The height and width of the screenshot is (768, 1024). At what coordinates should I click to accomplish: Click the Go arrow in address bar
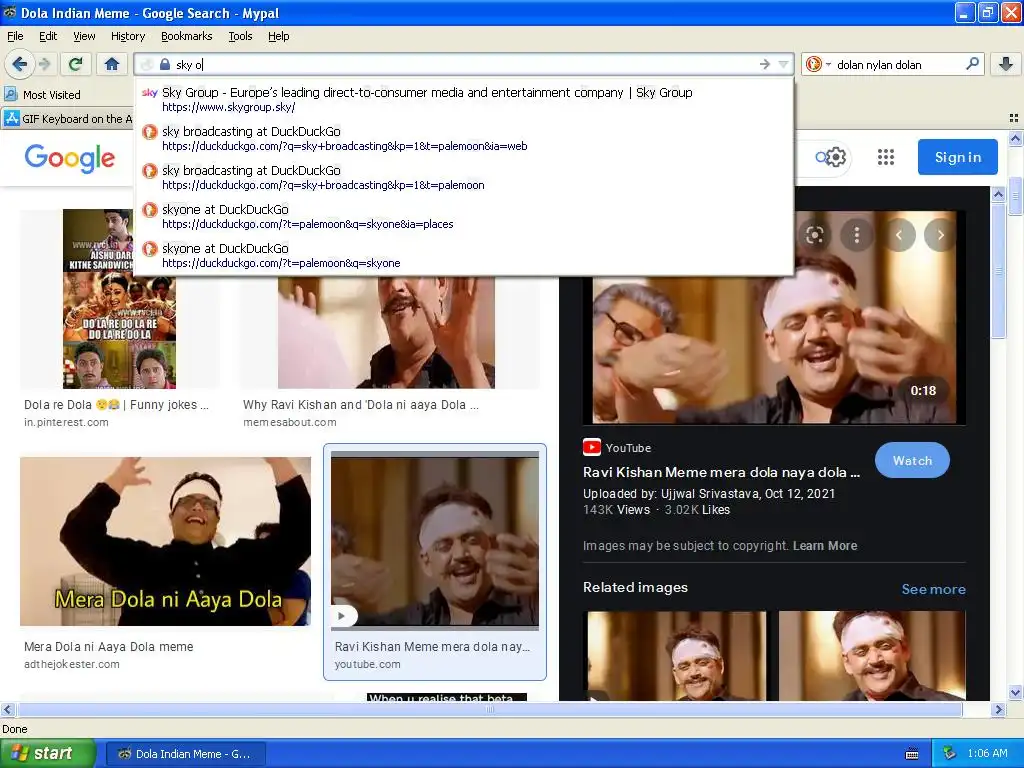pos(765,64)
